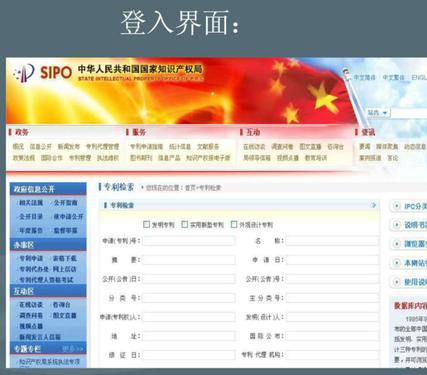Open the 互动 navigation section
This screenshot has height=375, width=427.
point(253,132)
